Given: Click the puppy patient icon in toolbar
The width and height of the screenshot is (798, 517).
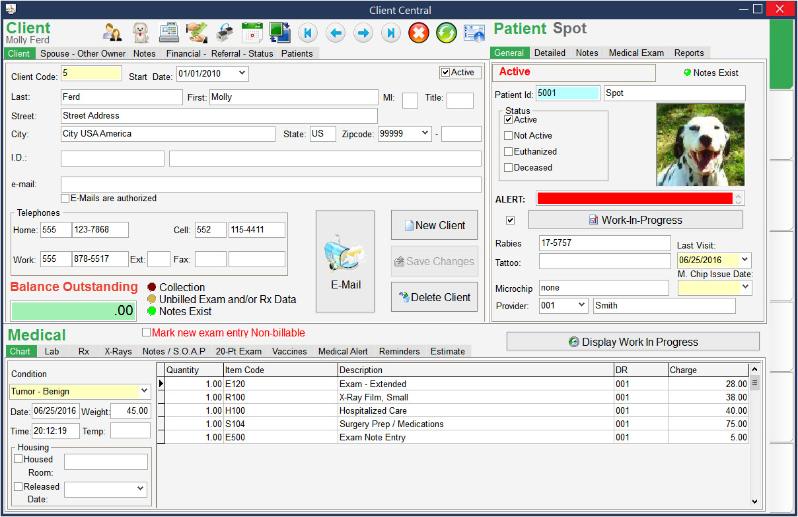Looking at the screenshot, I should click(141, 32).
